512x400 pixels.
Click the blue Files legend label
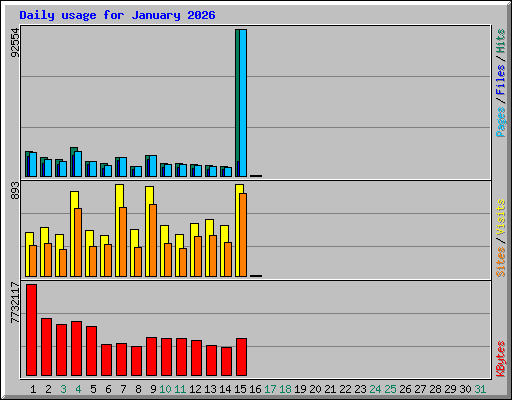[x=501, y=80]
